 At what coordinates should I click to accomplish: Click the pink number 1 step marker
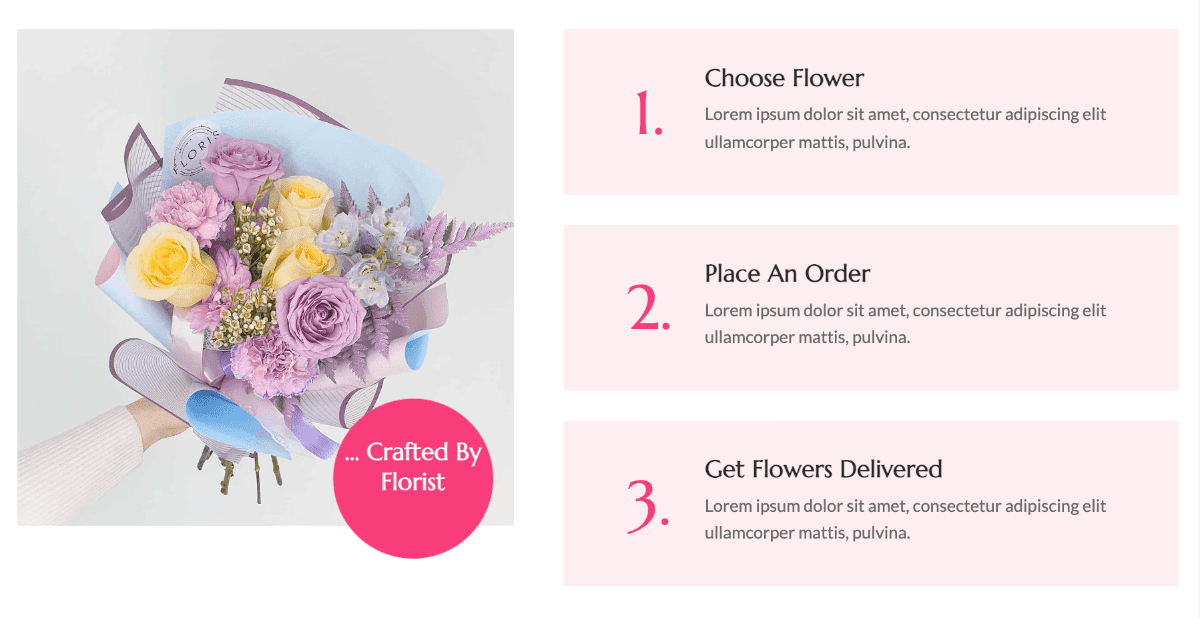coord(649,113)
